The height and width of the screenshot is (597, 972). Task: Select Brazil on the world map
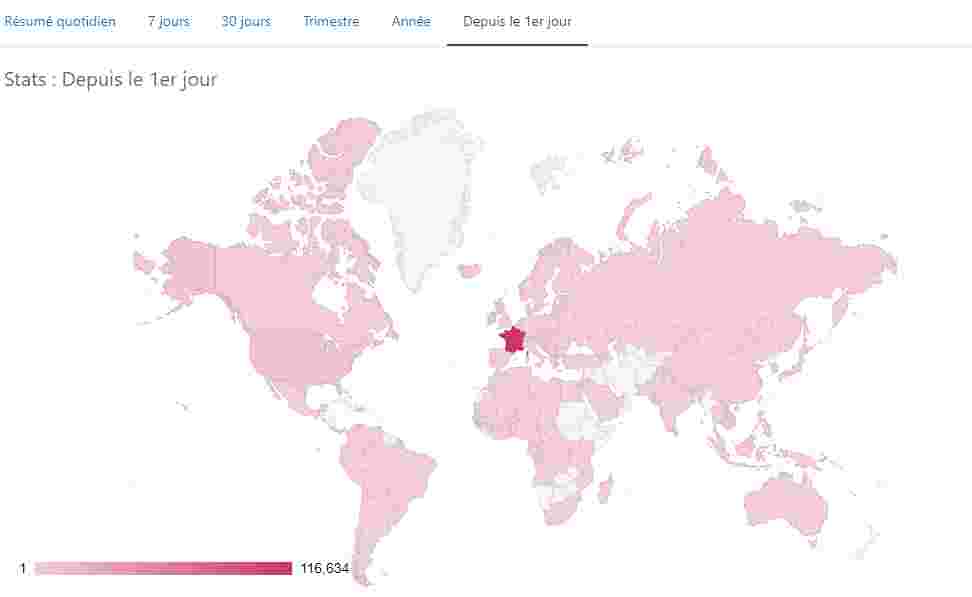[395, 470]
